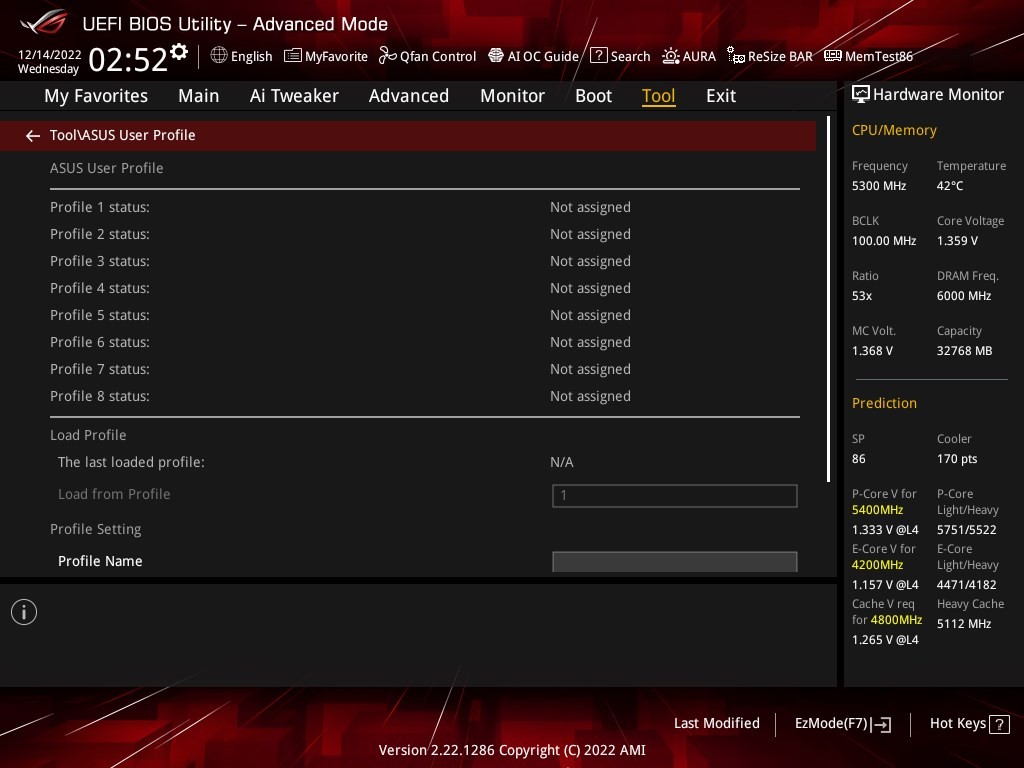The image size is (1024, 768).
Task: Open AURA lighting icon
Action: [x=671, y=56]
